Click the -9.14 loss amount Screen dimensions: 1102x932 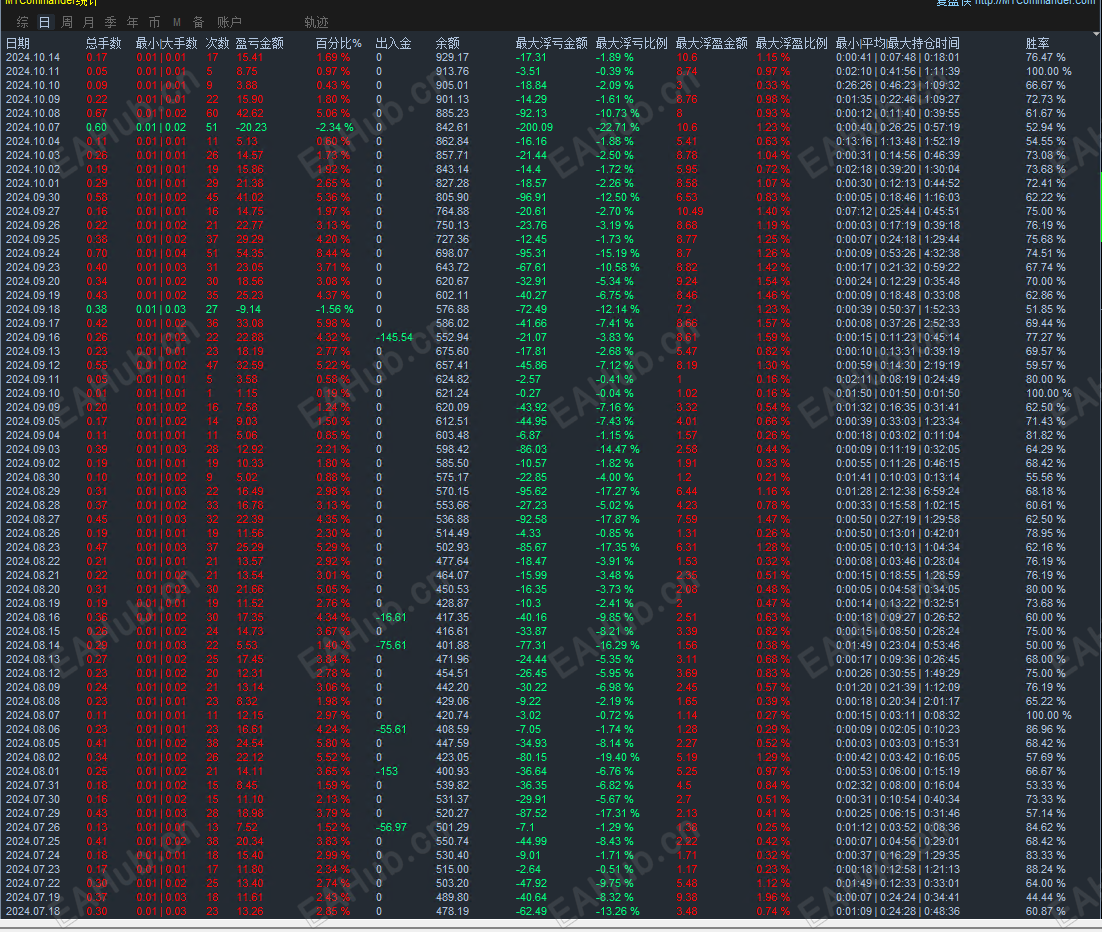click(x=248, y=310)
